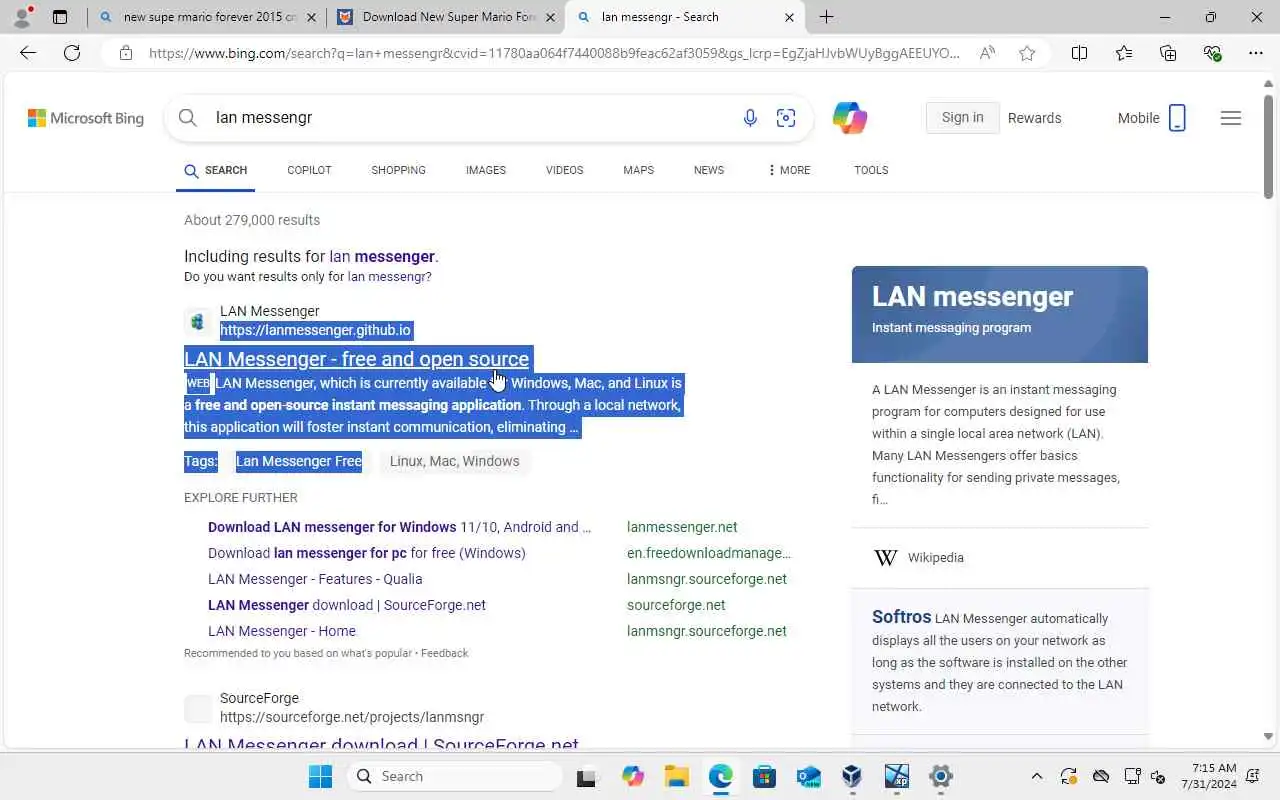
Task: Open sourceforge.net/projects/lanmsngr URL
Action: click(352, 717)
